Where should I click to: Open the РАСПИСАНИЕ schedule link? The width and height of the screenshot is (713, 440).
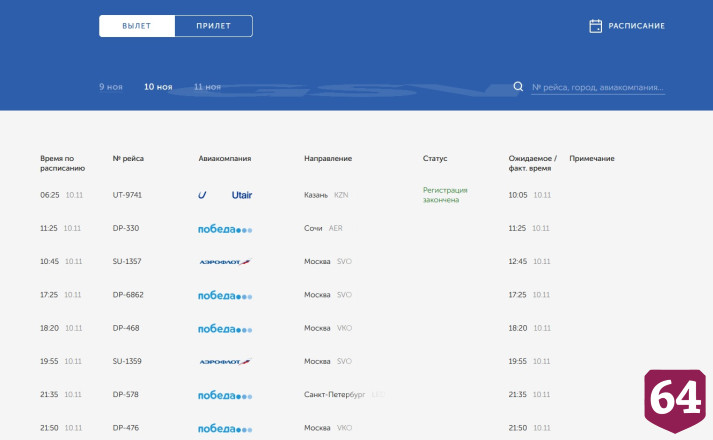[x=636, y=26]
